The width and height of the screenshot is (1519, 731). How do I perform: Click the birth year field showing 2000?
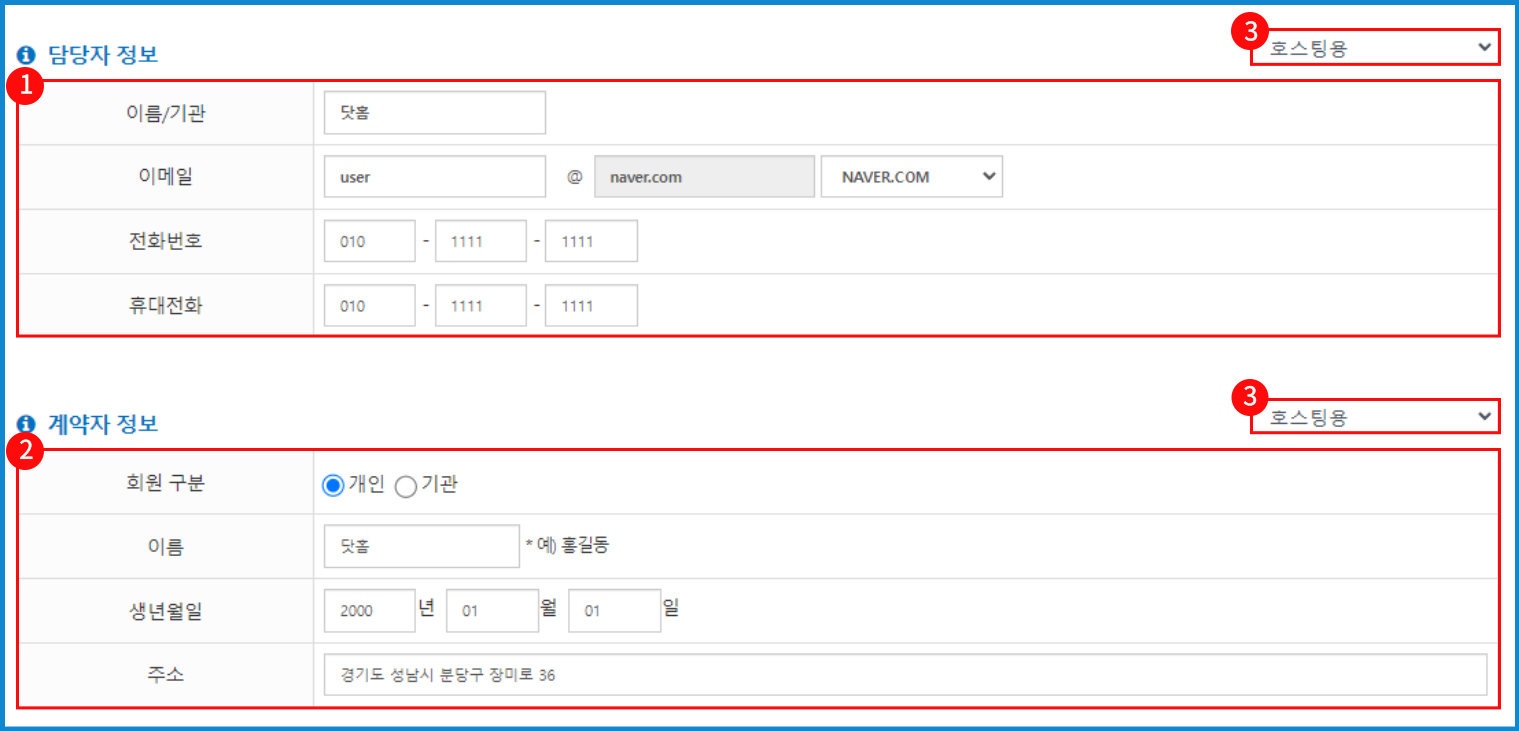(x=369, y=611)
